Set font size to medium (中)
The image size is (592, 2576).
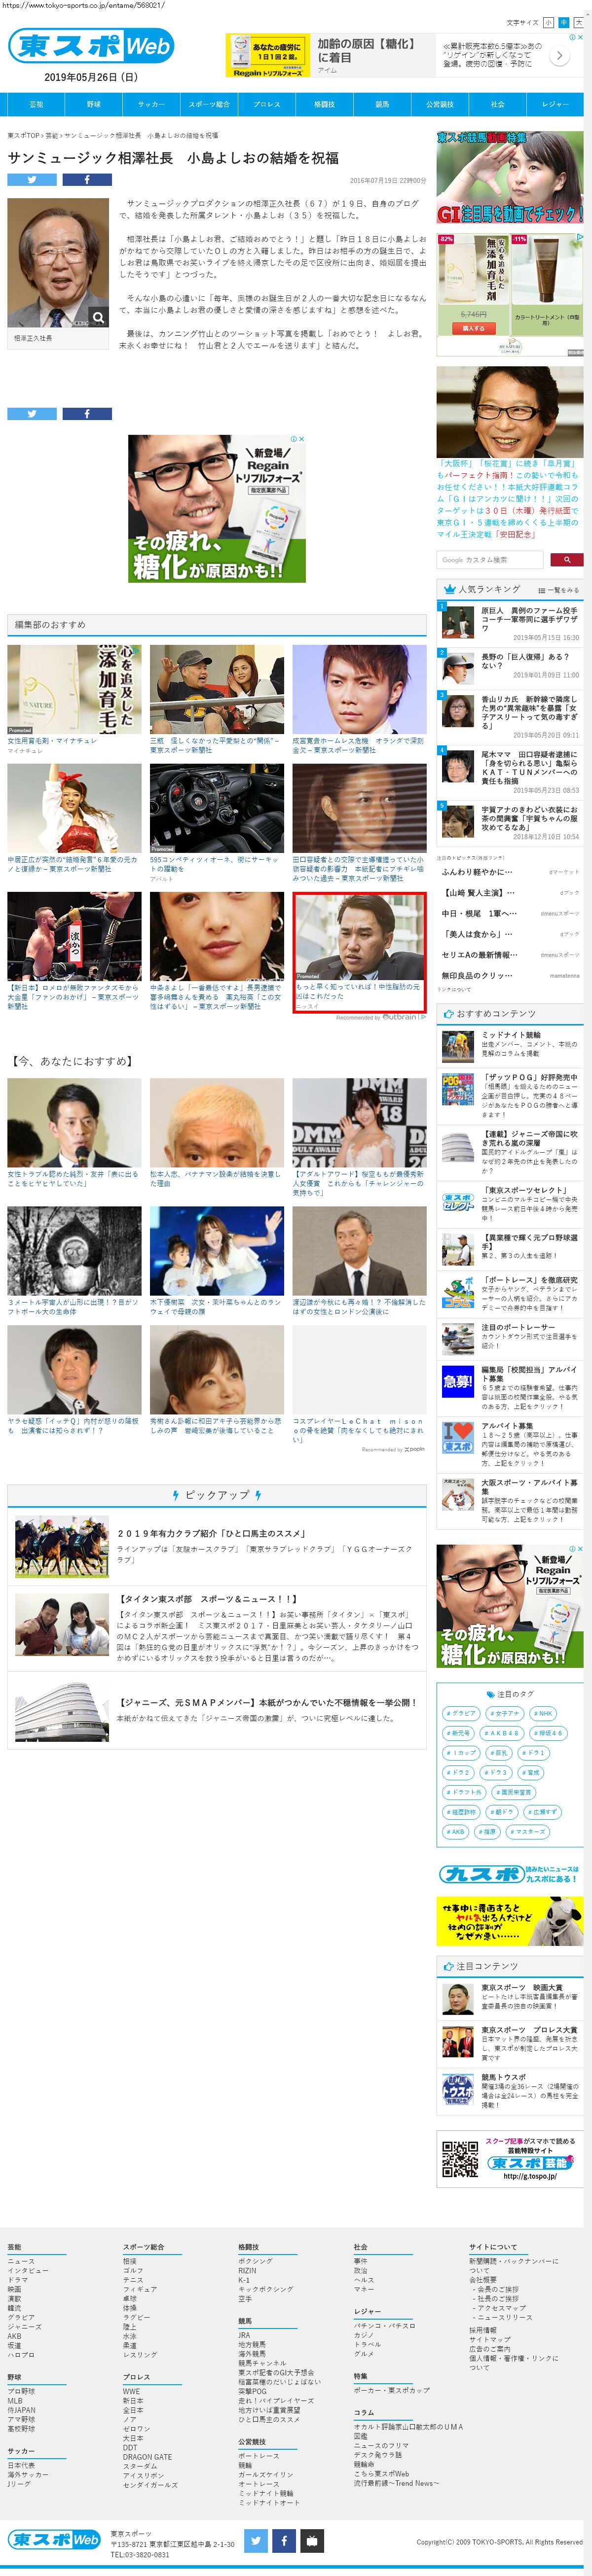[x=563, y=22]
